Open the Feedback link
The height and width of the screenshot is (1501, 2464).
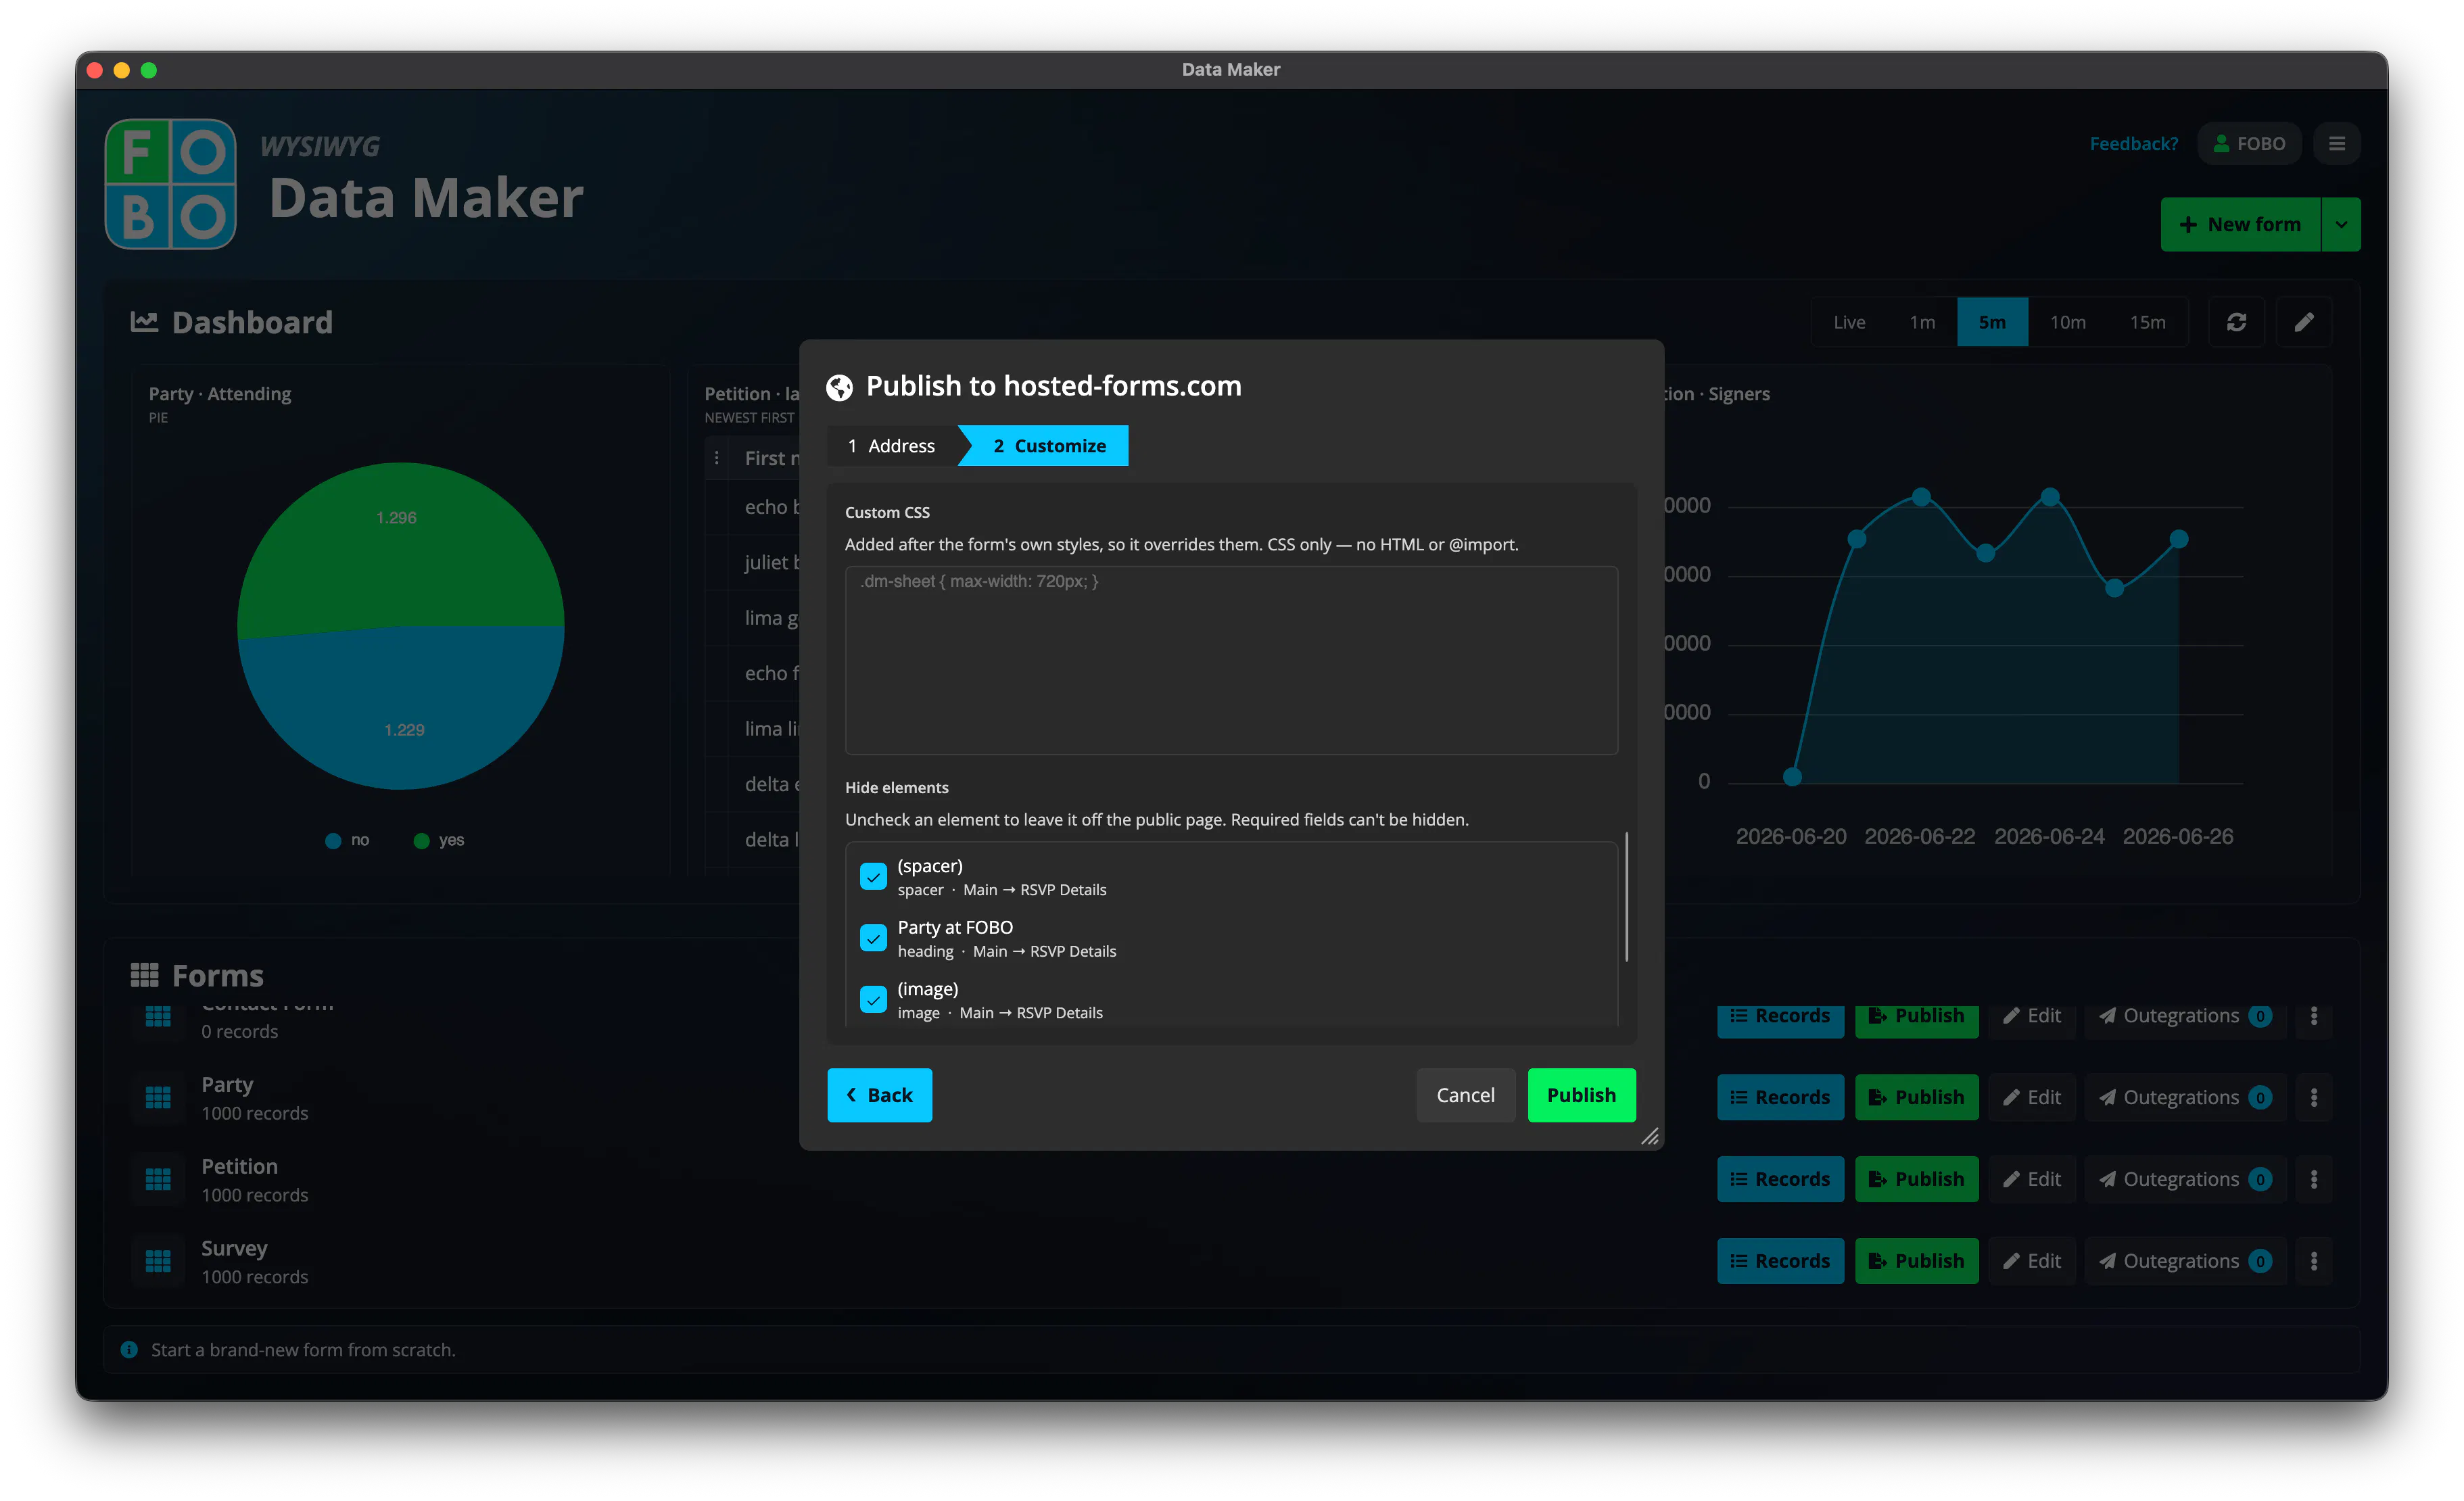2133,144
